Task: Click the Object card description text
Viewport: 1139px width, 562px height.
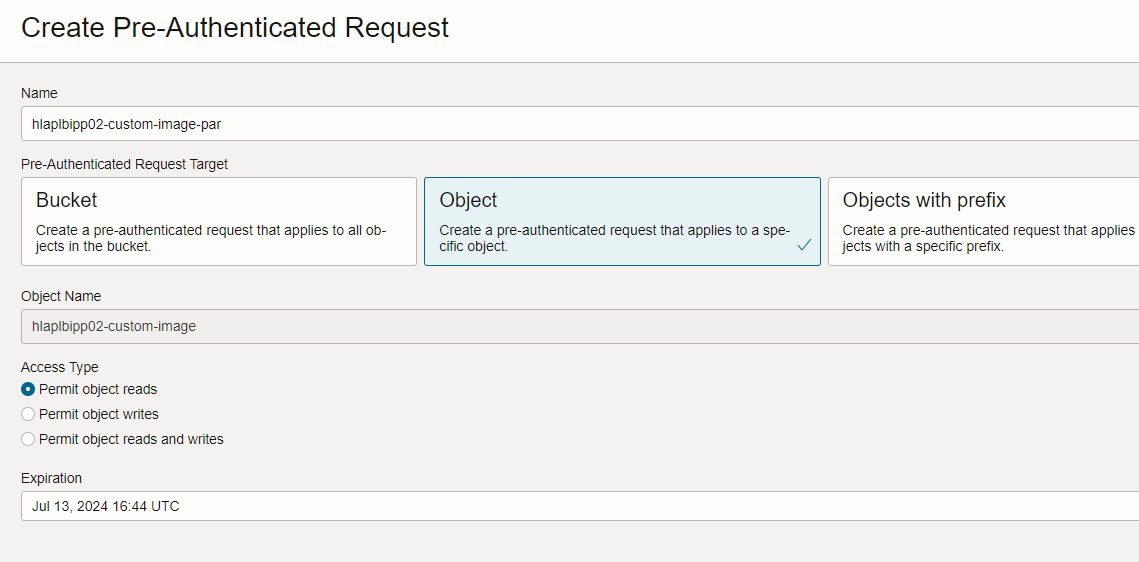Action: click(x=614, y=238)
